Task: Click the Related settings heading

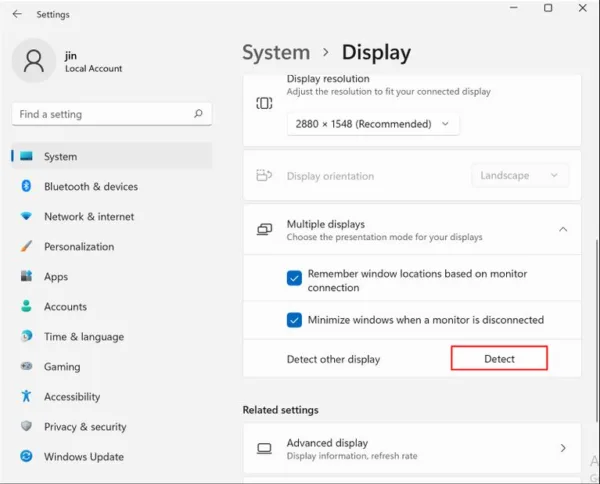Action: [280, 410]
